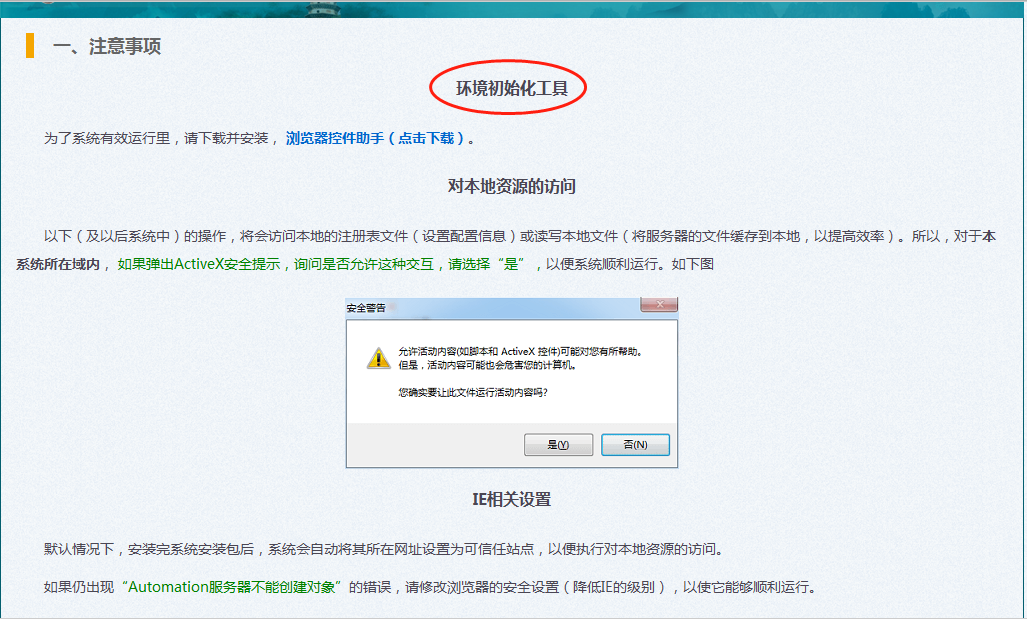Click the IE相关设置 subheading

click(x=511, y=499)
